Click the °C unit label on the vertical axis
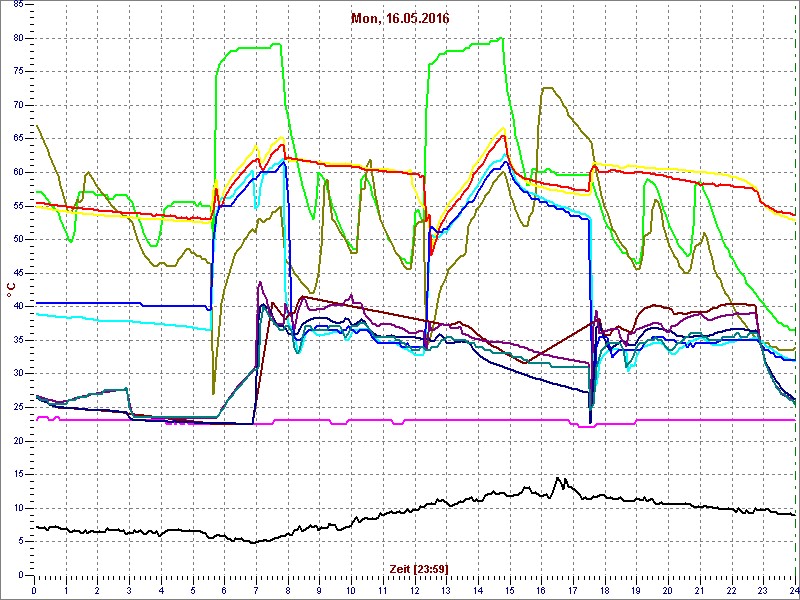Screen dimensions: 800x600 pyautogui.click(x=11, y=292)
